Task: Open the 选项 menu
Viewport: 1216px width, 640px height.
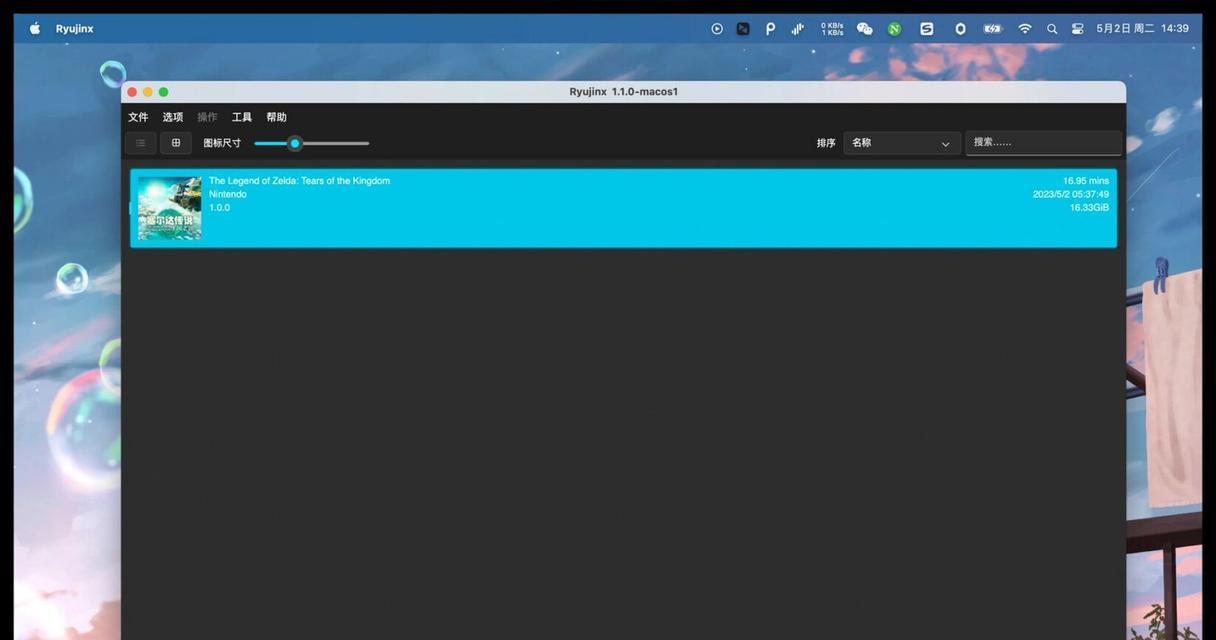Action: (173, 117)
